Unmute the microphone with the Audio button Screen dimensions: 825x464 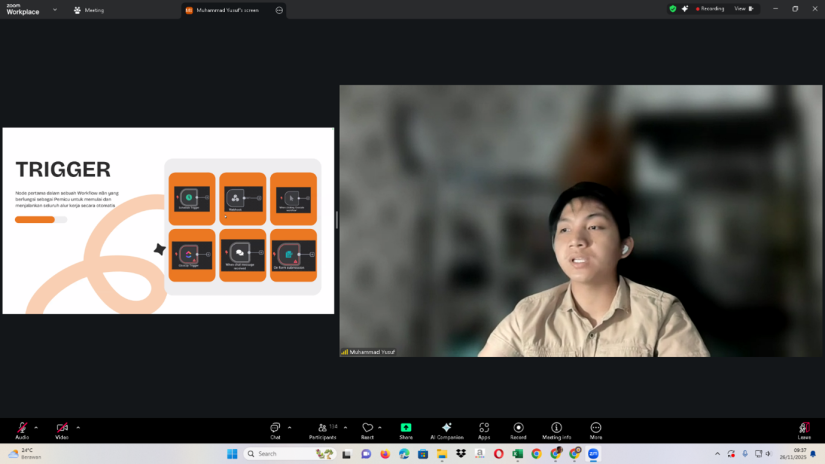(21, 428)
